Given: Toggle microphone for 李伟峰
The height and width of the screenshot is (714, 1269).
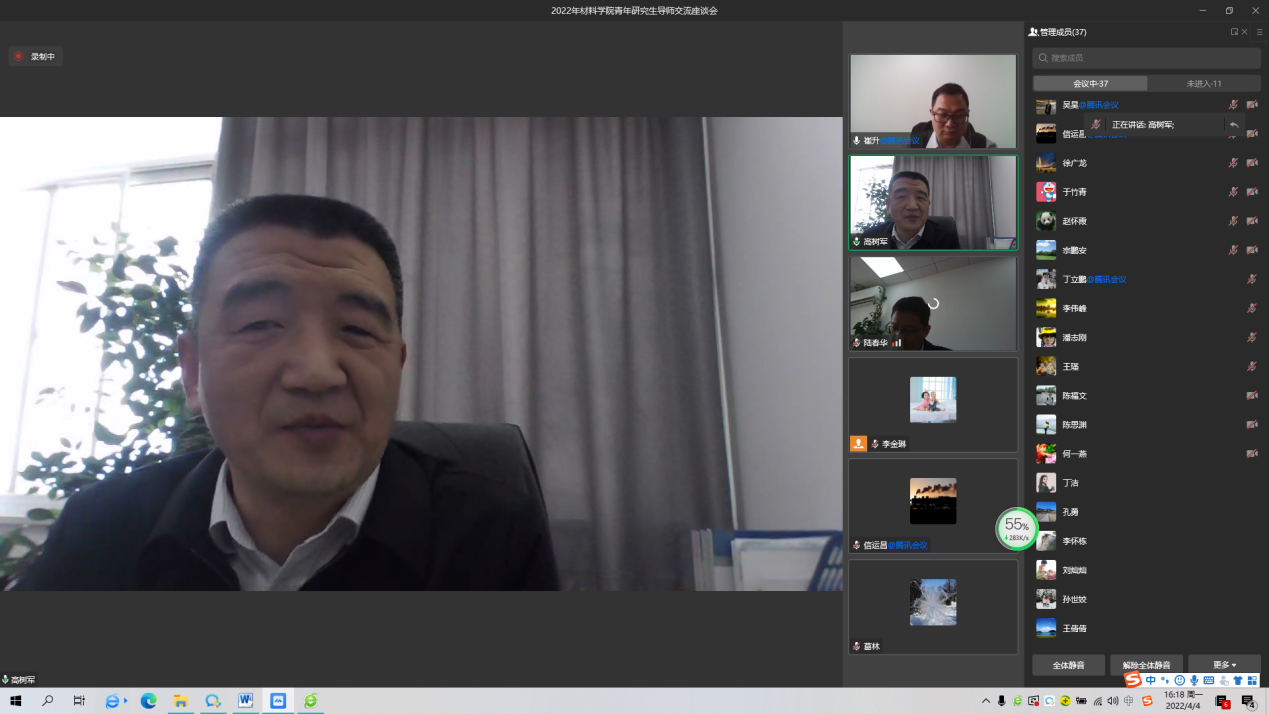Looking at the screenshot, I should [x=1252, y=308].
